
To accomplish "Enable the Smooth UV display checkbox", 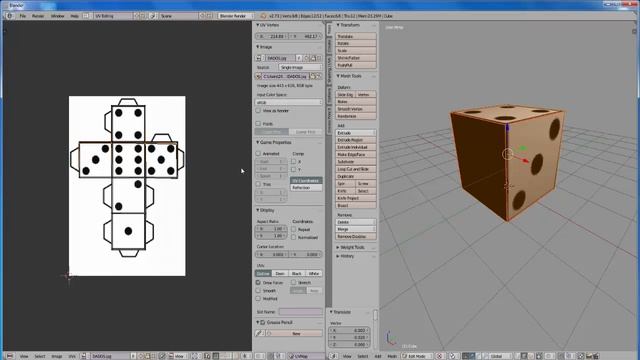I will tap(258, 291).
